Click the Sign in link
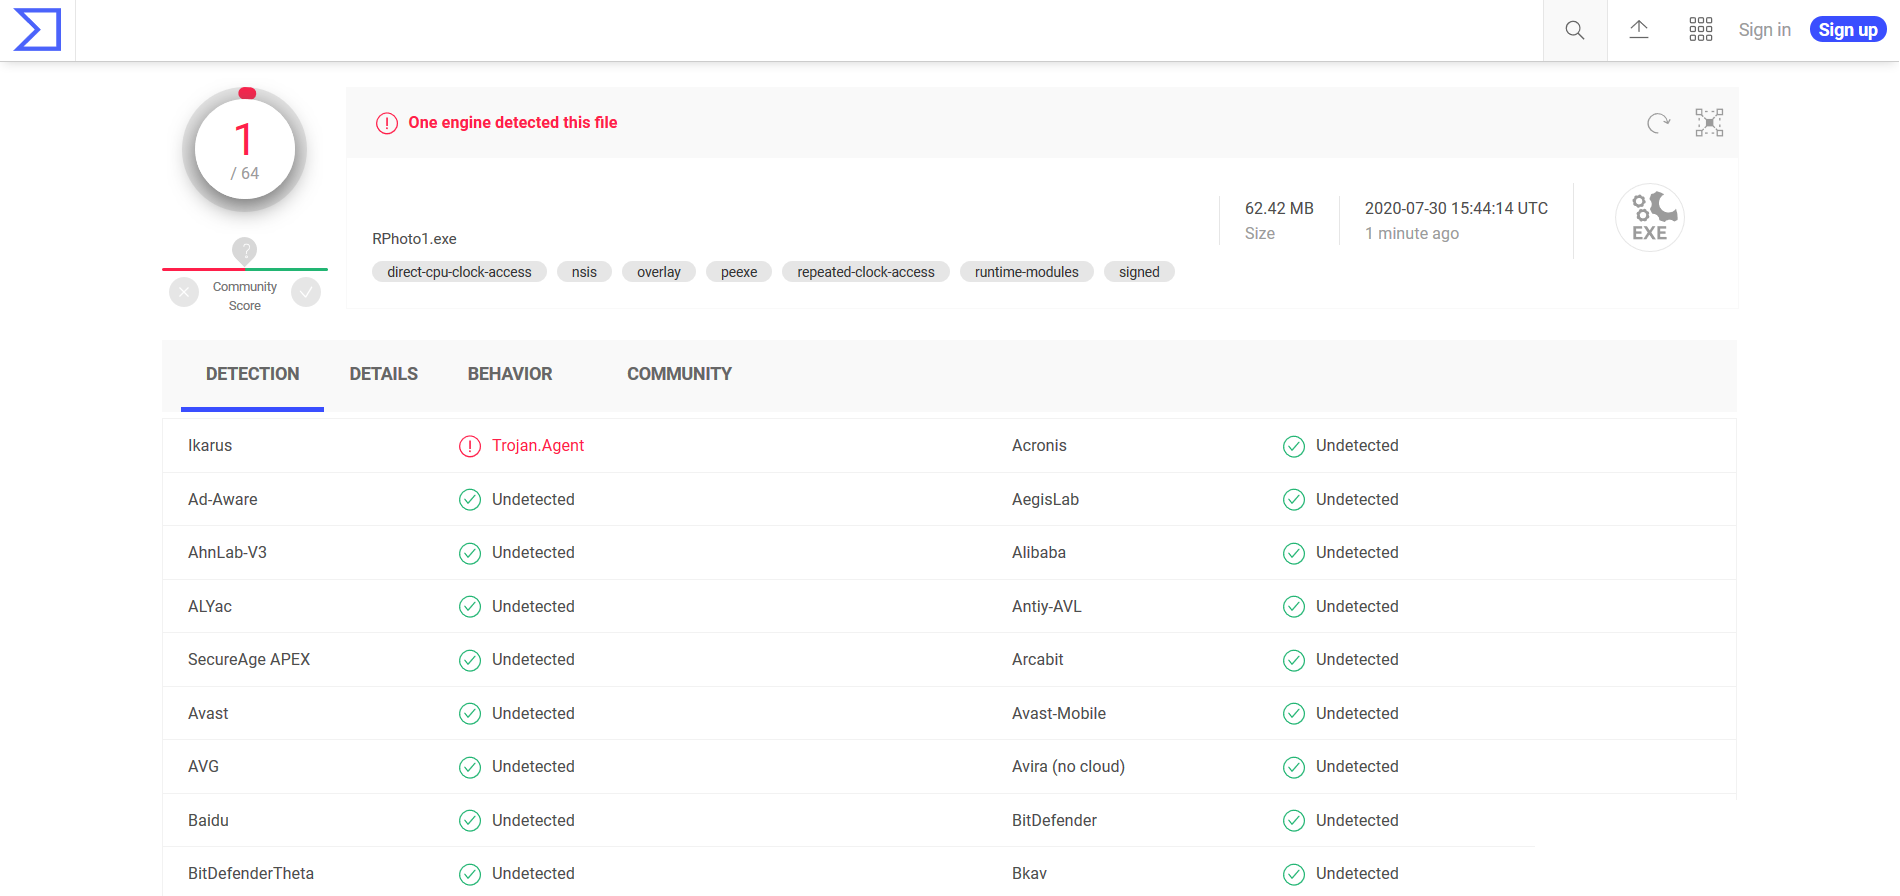Image resolution: width=1900 pixels, height=896 pixels. pos(1765,30)
